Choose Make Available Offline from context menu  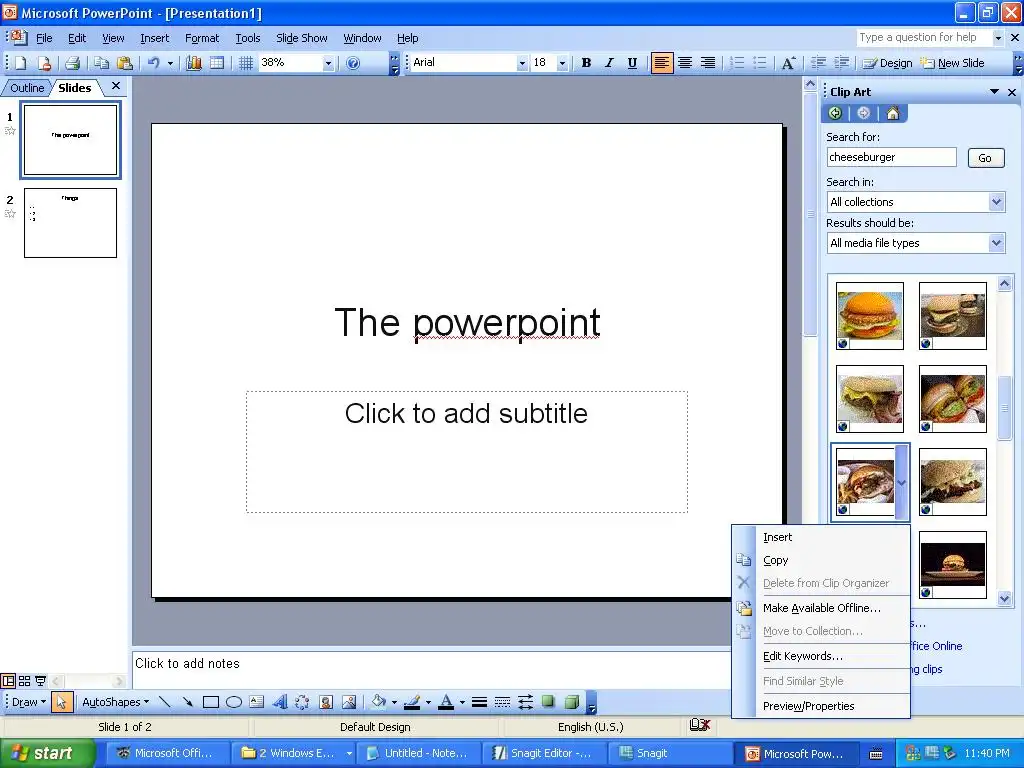pyautogui.click(x=822, y=608)
